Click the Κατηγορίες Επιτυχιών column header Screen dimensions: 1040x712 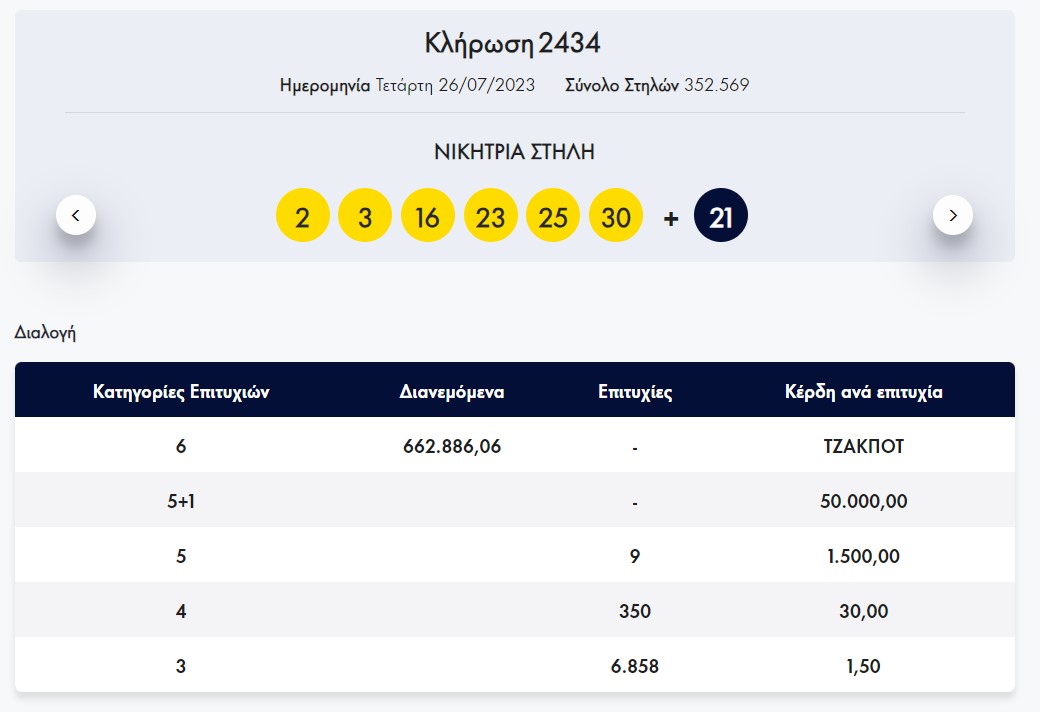click(181, 392)
